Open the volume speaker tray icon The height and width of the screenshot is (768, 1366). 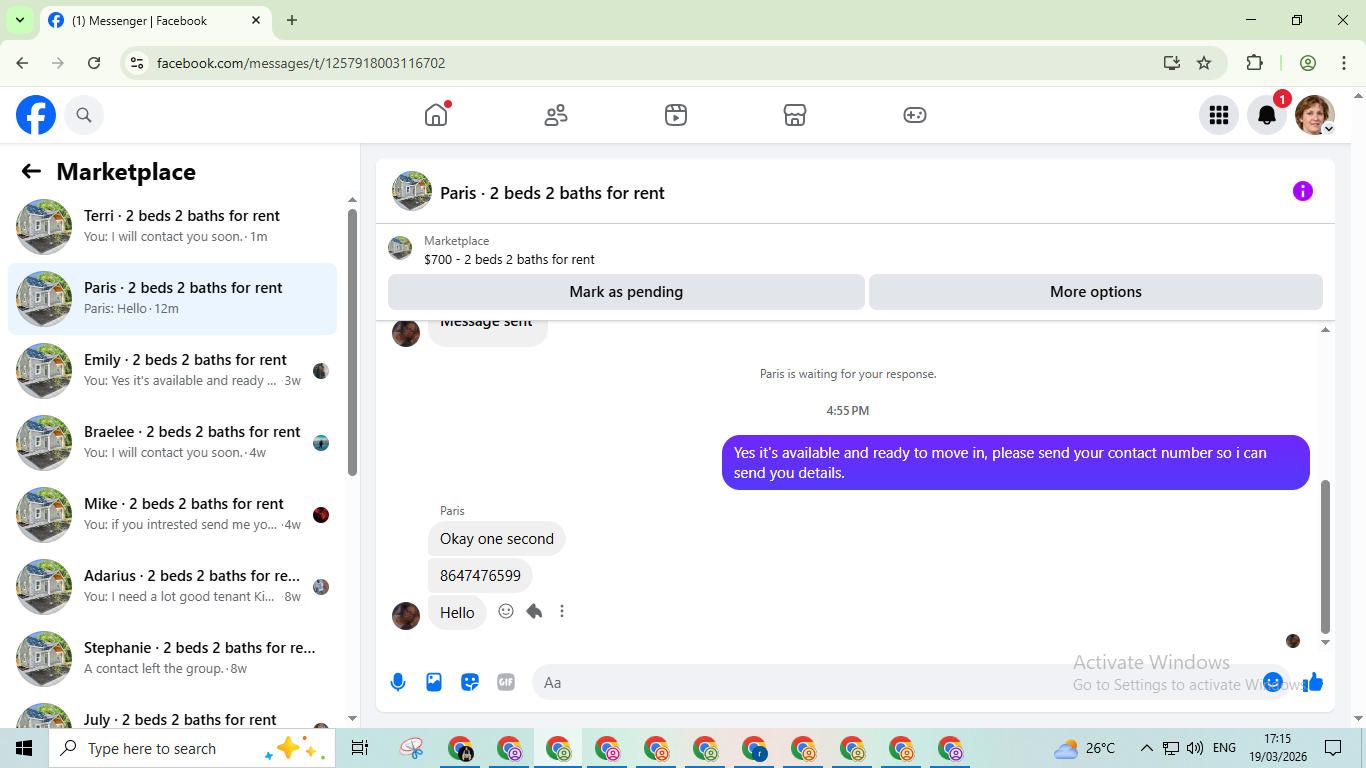click(1195, 748)
